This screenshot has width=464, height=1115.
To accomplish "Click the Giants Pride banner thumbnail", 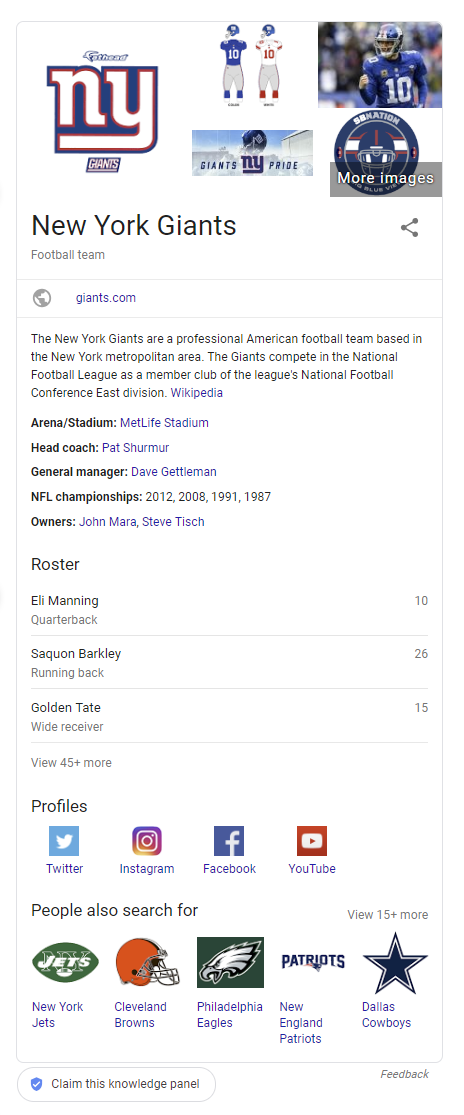I will coord(252,153).
